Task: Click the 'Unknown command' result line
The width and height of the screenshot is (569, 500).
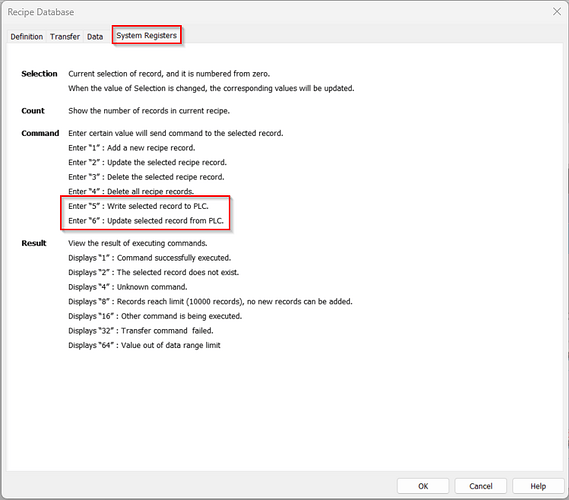Action: (x=128, y=287)
